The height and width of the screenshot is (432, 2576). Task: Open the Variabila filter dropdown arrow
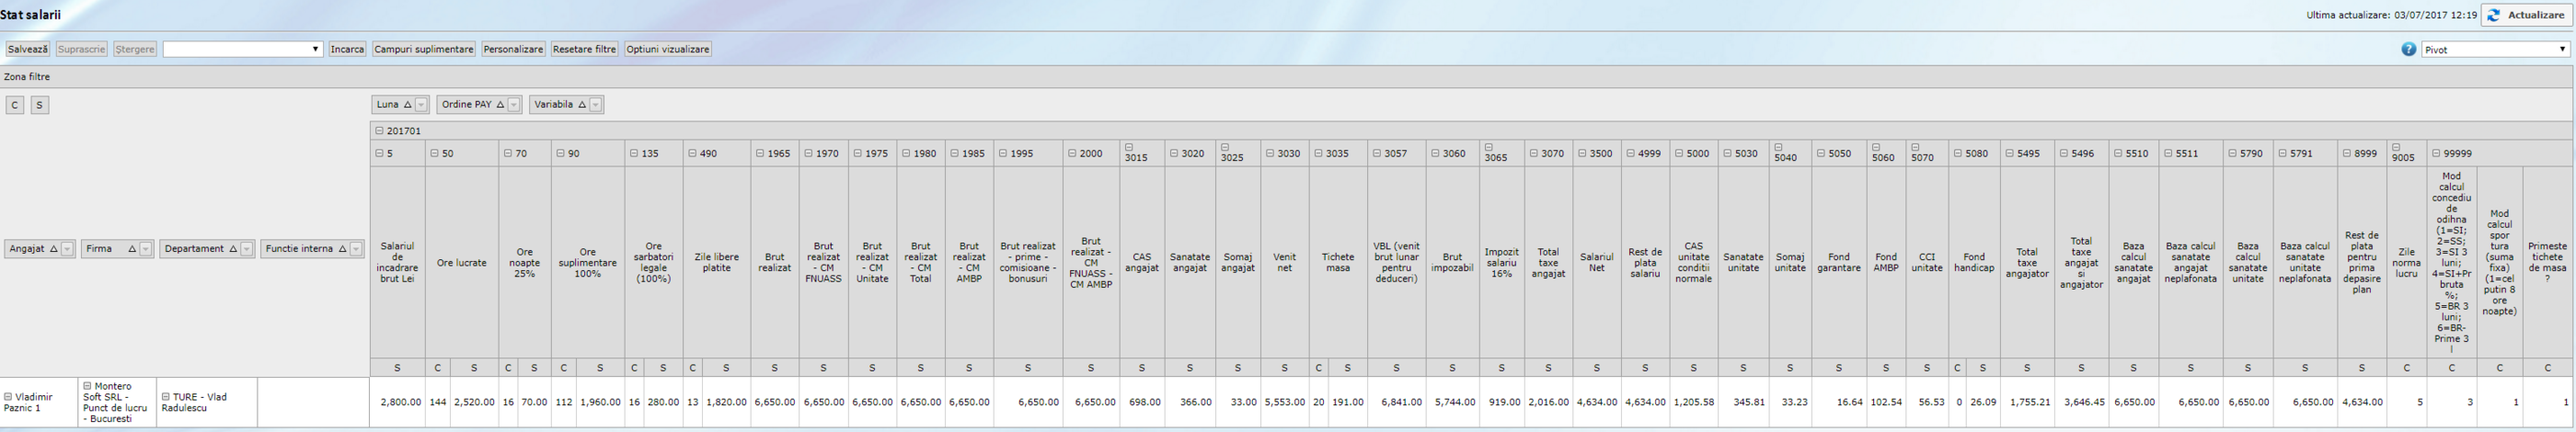[595, 105]
